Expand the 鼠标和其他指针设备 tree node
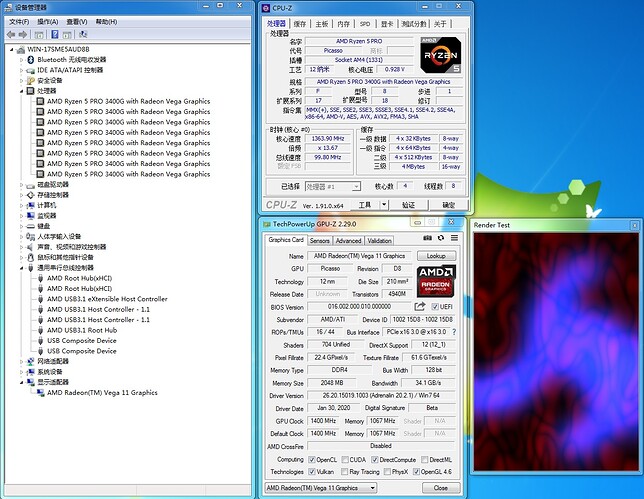Viewport: 644px width, 499px height. point(21,258)
